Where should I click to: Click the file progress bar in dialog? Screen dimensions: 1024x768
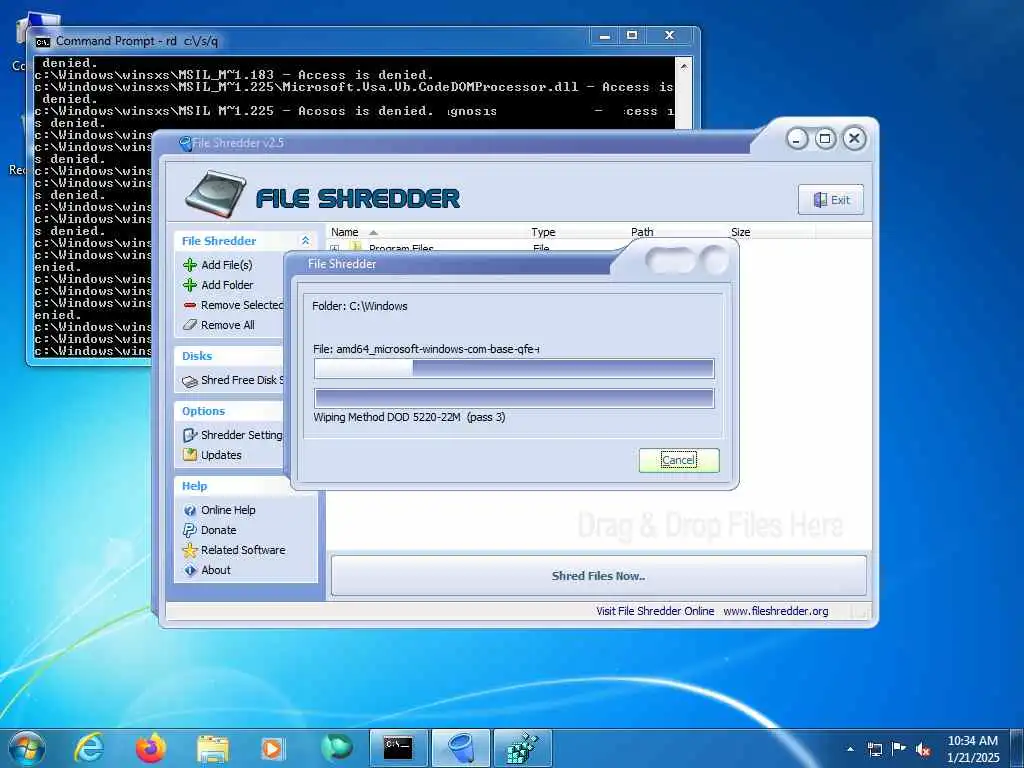tap(514, 368)
